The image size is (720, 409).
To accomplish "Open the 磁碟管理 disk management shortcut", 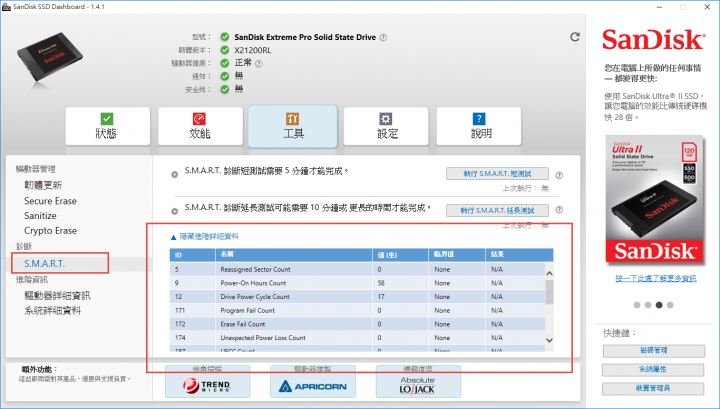I will pyautogui.click(x=653, y=351).
